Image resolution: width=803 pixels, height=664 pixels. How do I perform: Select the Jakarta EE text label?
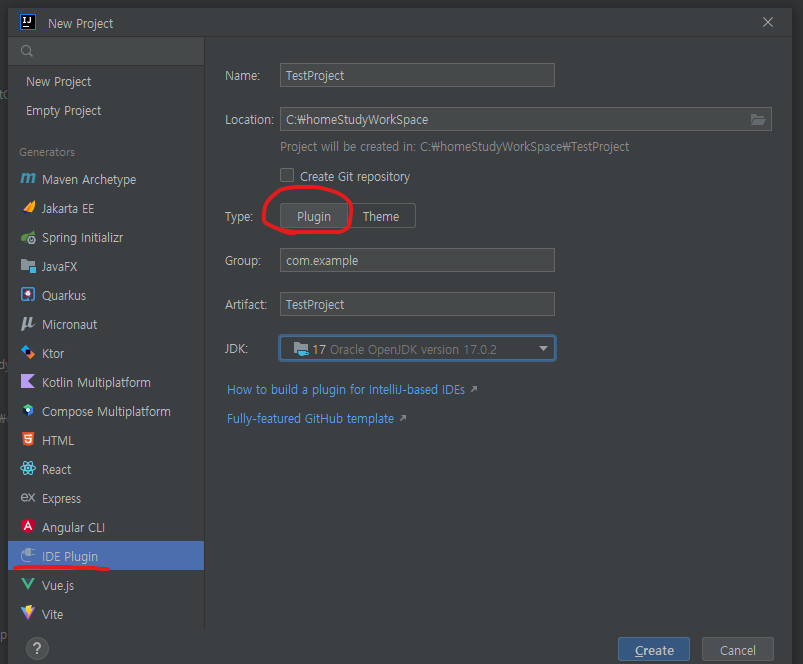(x=68, y=209)
